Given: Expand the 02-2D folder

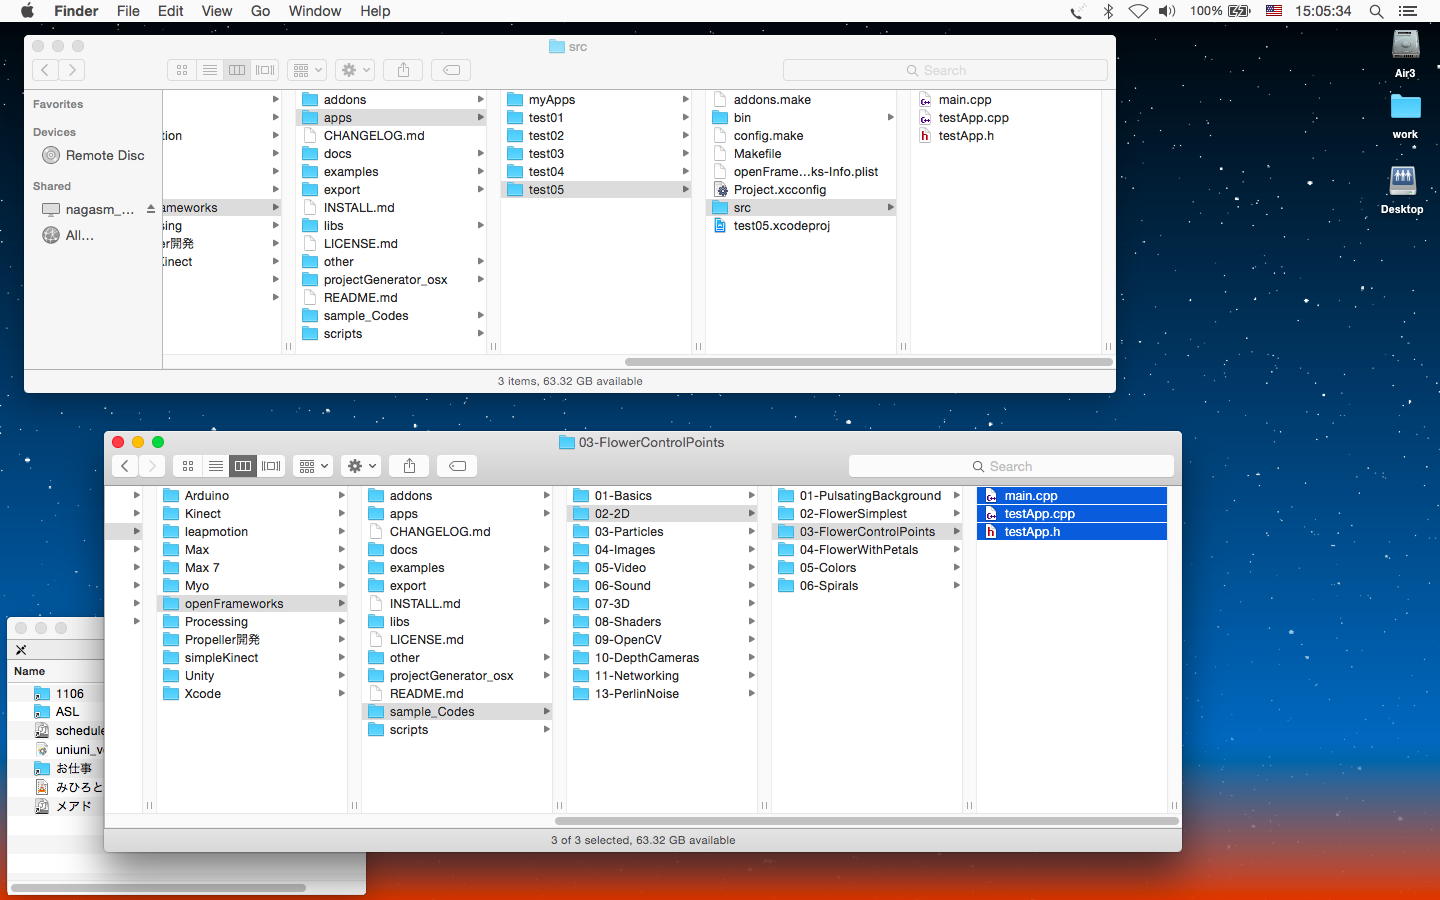Looking at the screenshot, I should (751, 513).
